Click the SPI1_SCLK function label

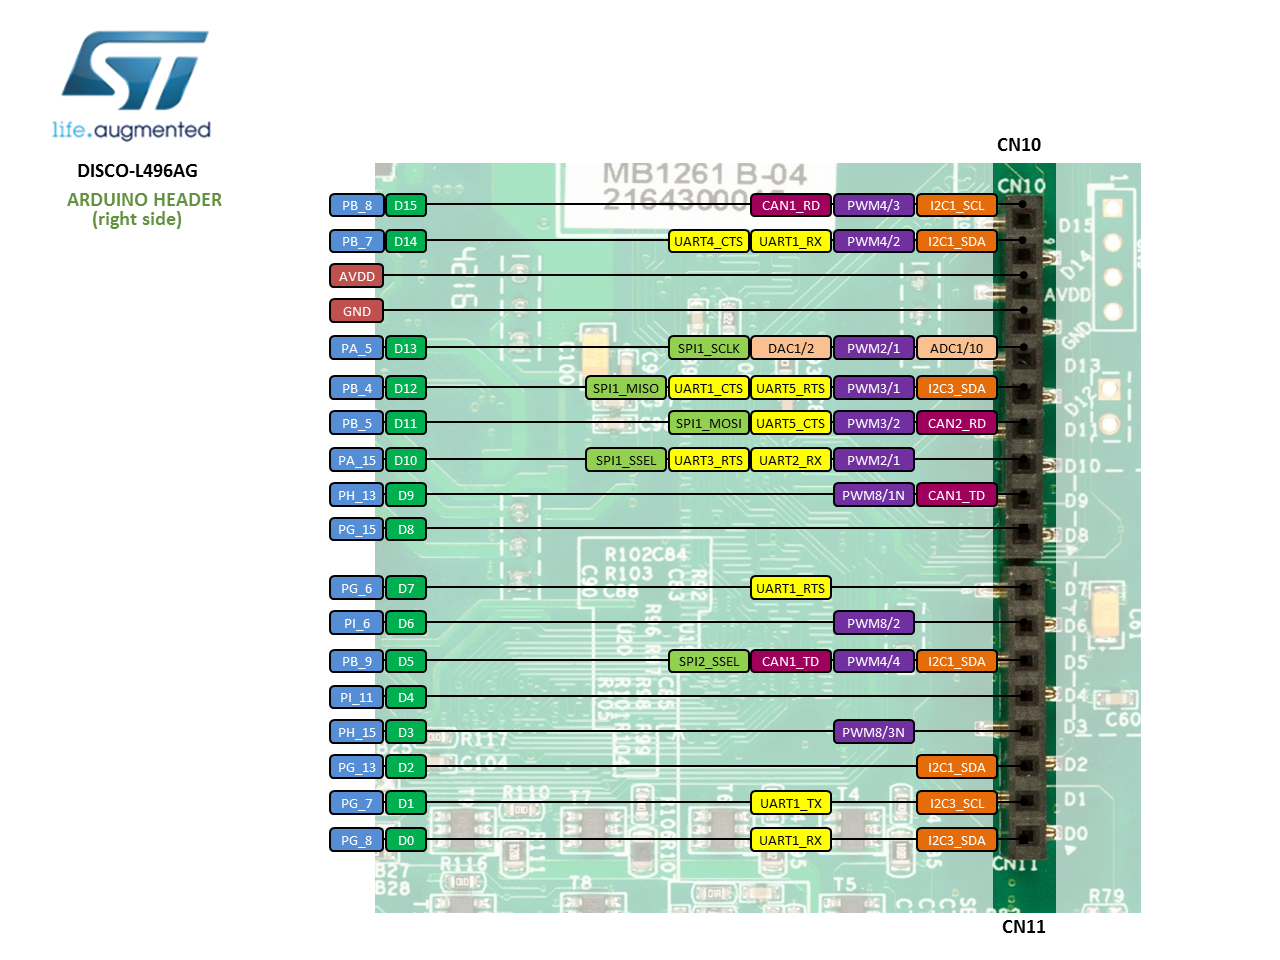(708, 349)
